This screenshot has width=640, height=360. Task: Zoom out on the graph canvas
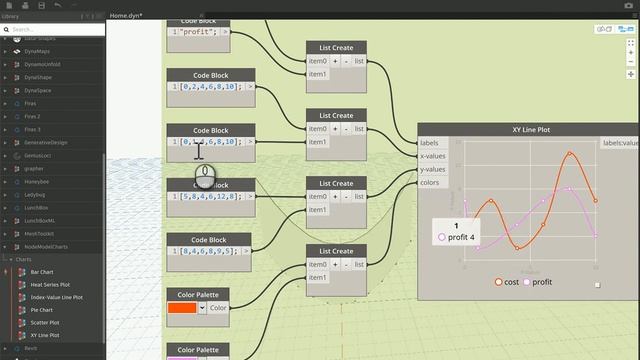(631, 62)
